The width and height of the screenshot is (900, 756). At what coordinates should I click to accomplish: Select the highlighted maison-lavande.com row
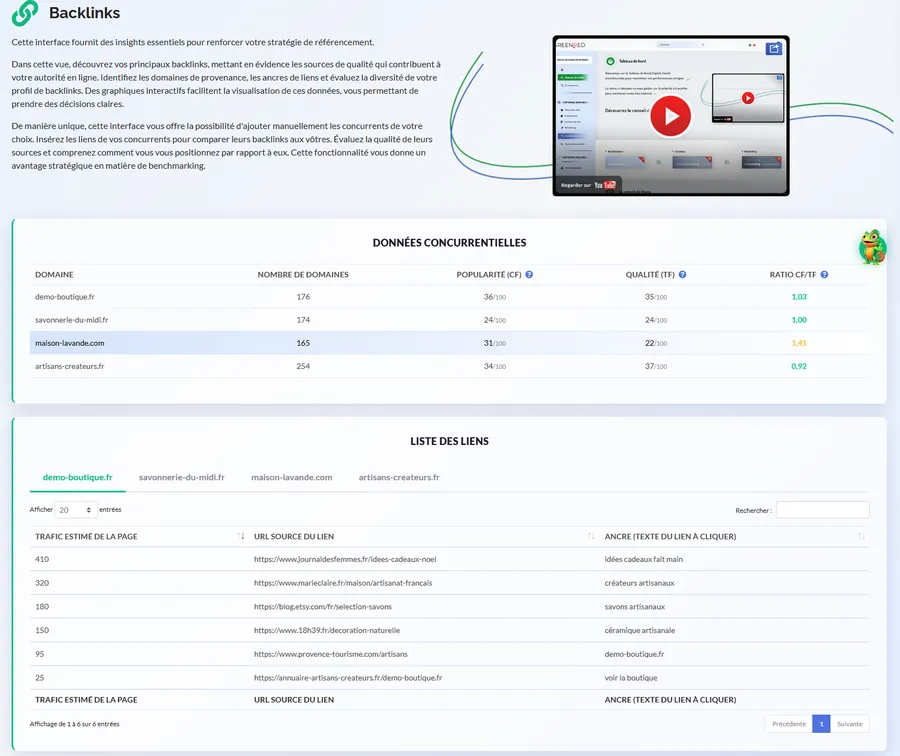(449, 343)
